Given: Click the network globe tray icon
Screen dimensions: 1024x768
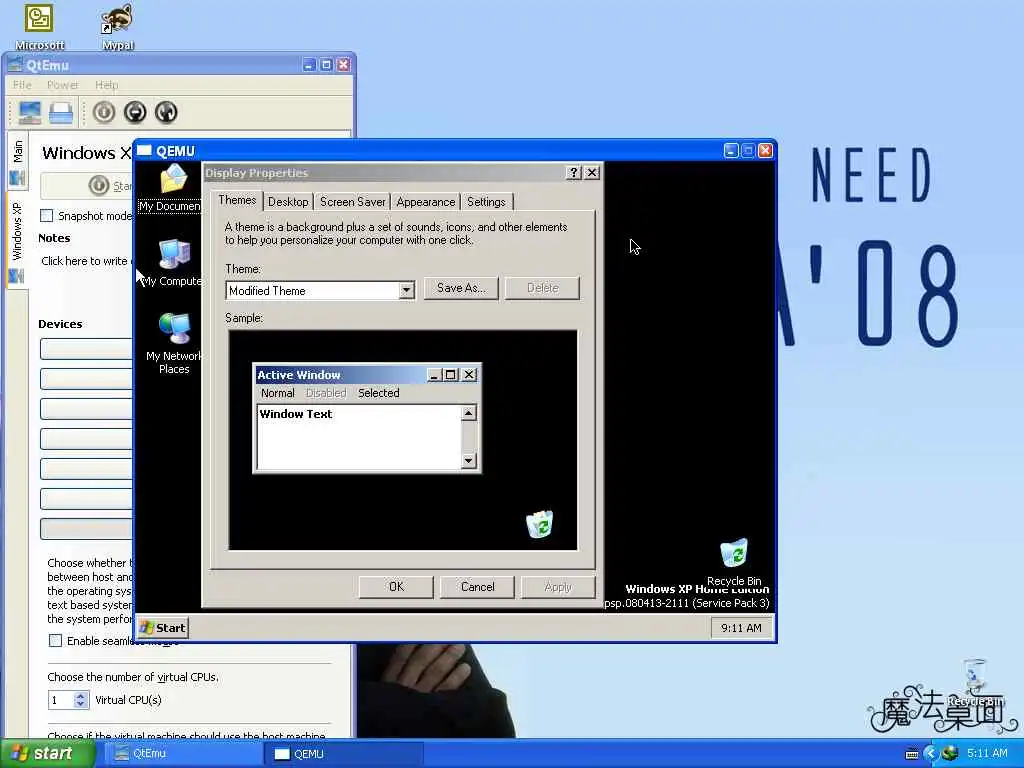Looking at the screenshot, I should point(950,753).
